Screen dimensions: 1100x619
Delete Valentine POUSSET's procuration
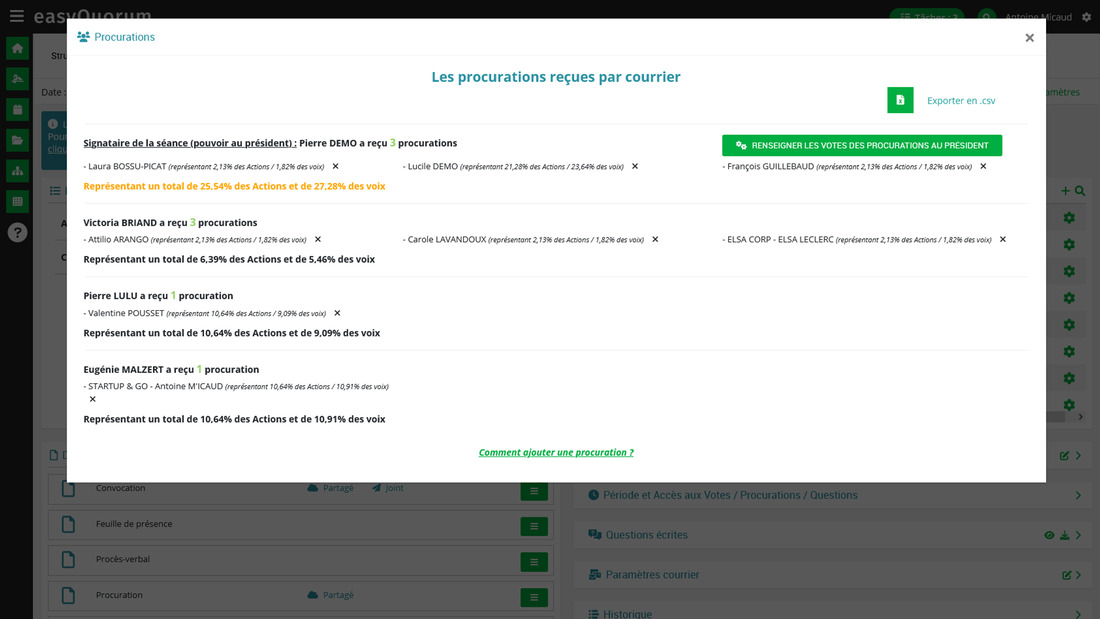pyautogui.click(x=337, y=313)
